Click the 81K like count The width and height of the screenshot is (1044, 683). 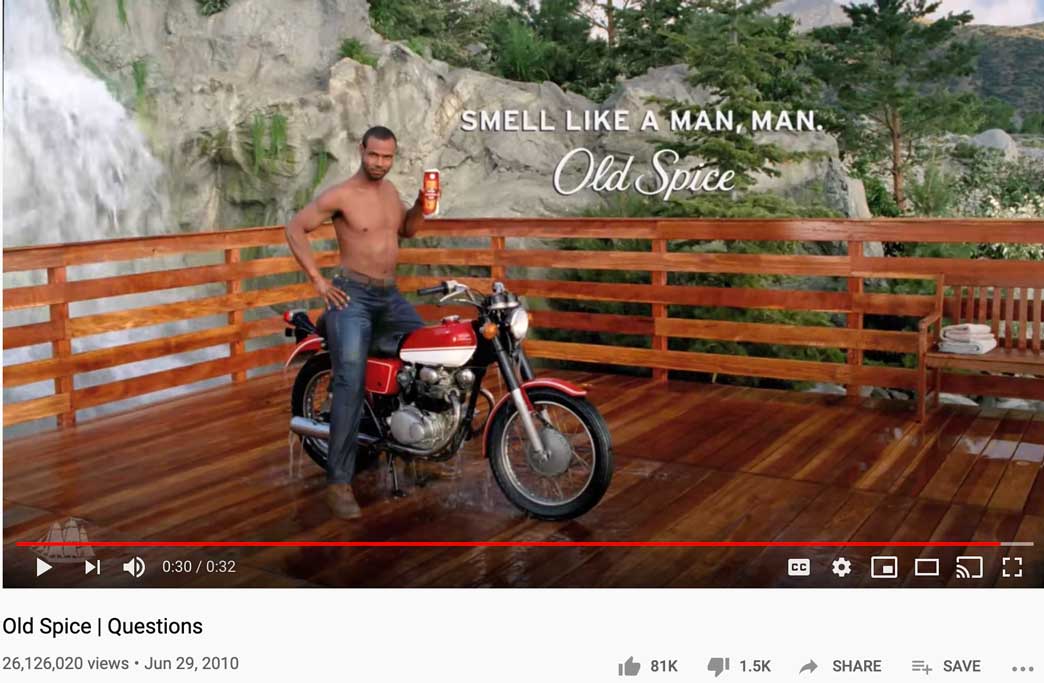663,666
